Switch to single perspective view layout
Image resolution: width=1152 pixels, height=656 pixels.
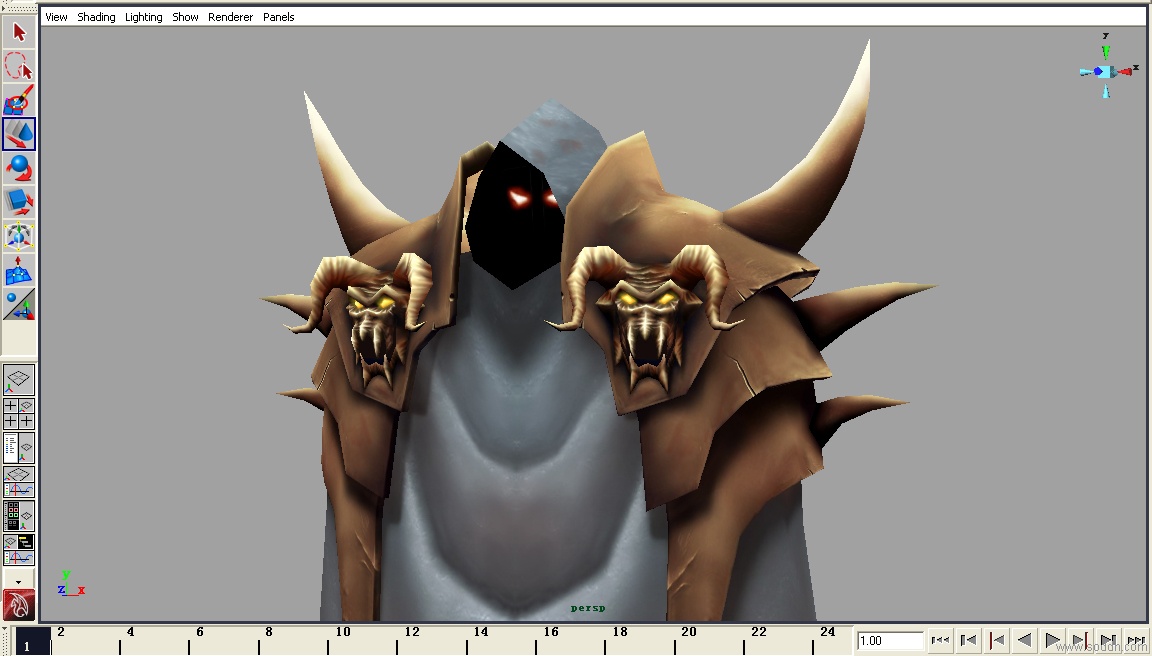pyautogui.click(x=19, y=380)
